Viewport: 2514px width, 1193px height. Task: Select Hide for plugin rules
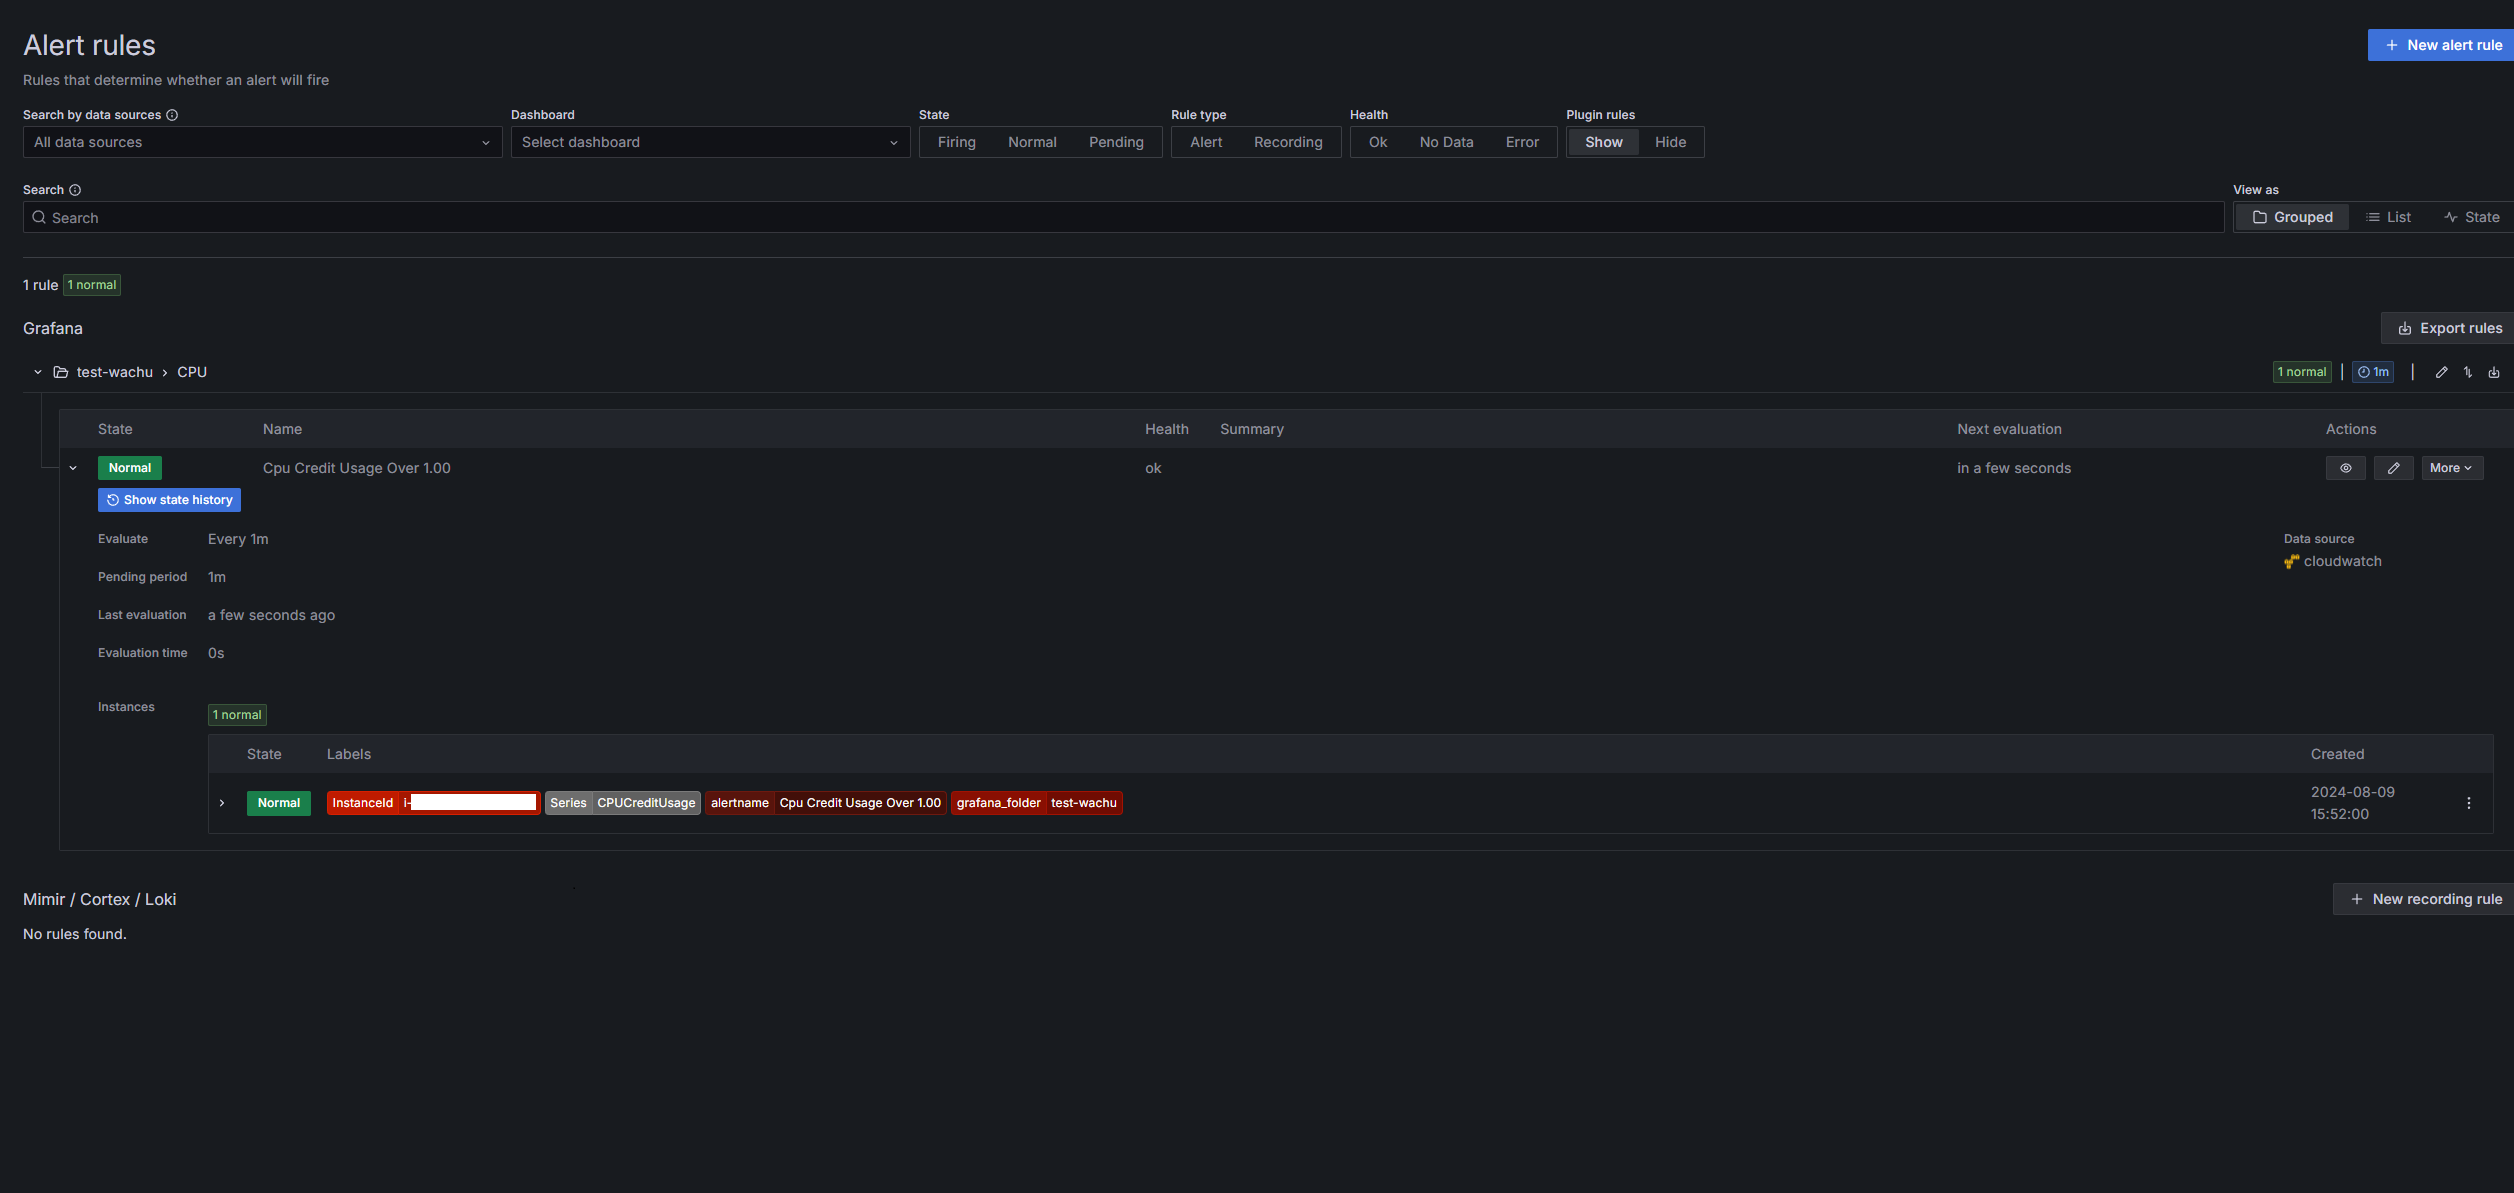[1669, 142]
